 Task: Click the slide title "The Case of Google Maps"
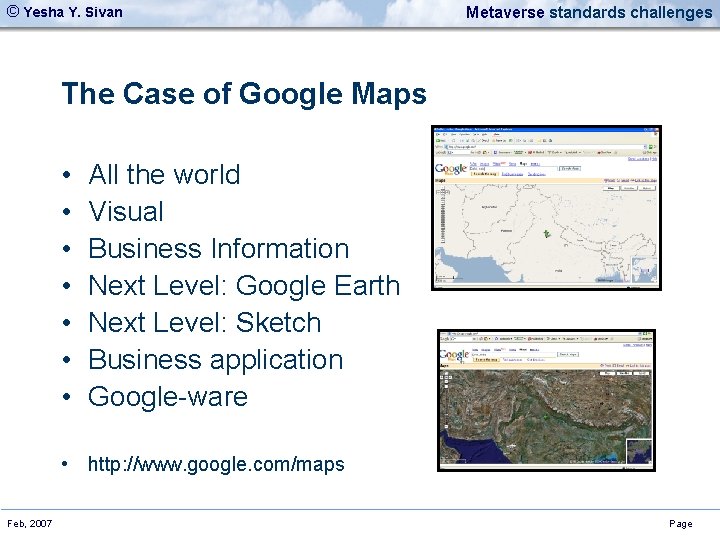(244, 94)
